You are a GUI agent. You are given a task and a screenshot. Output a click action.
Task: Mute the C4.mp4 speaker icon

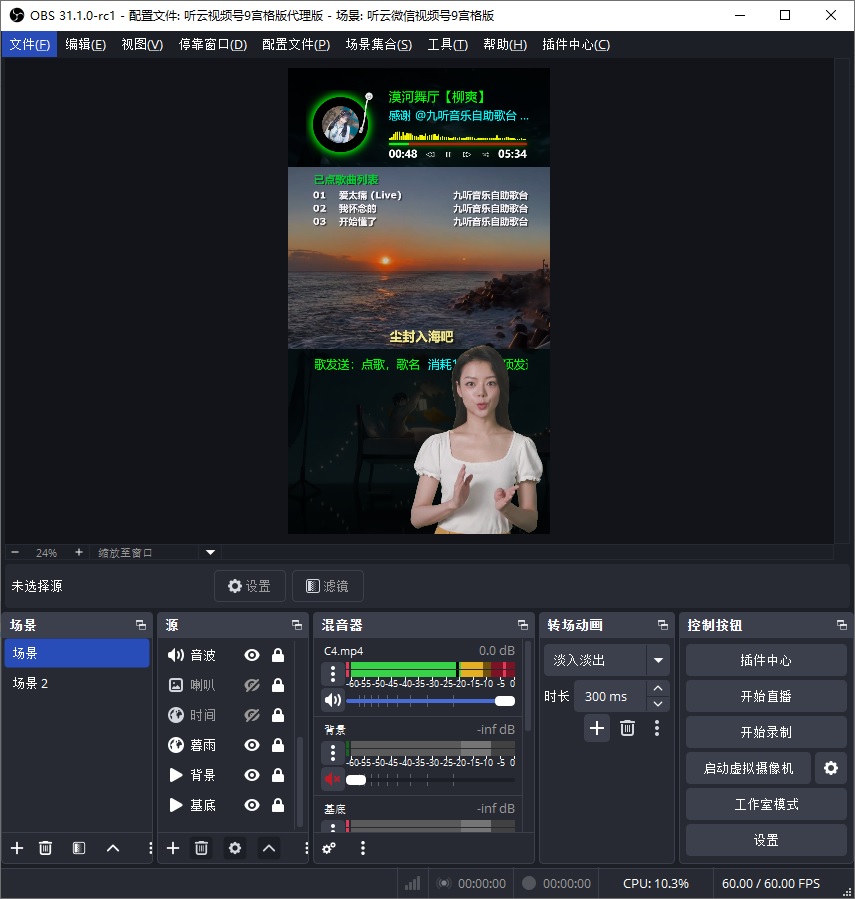click(333, 700)
